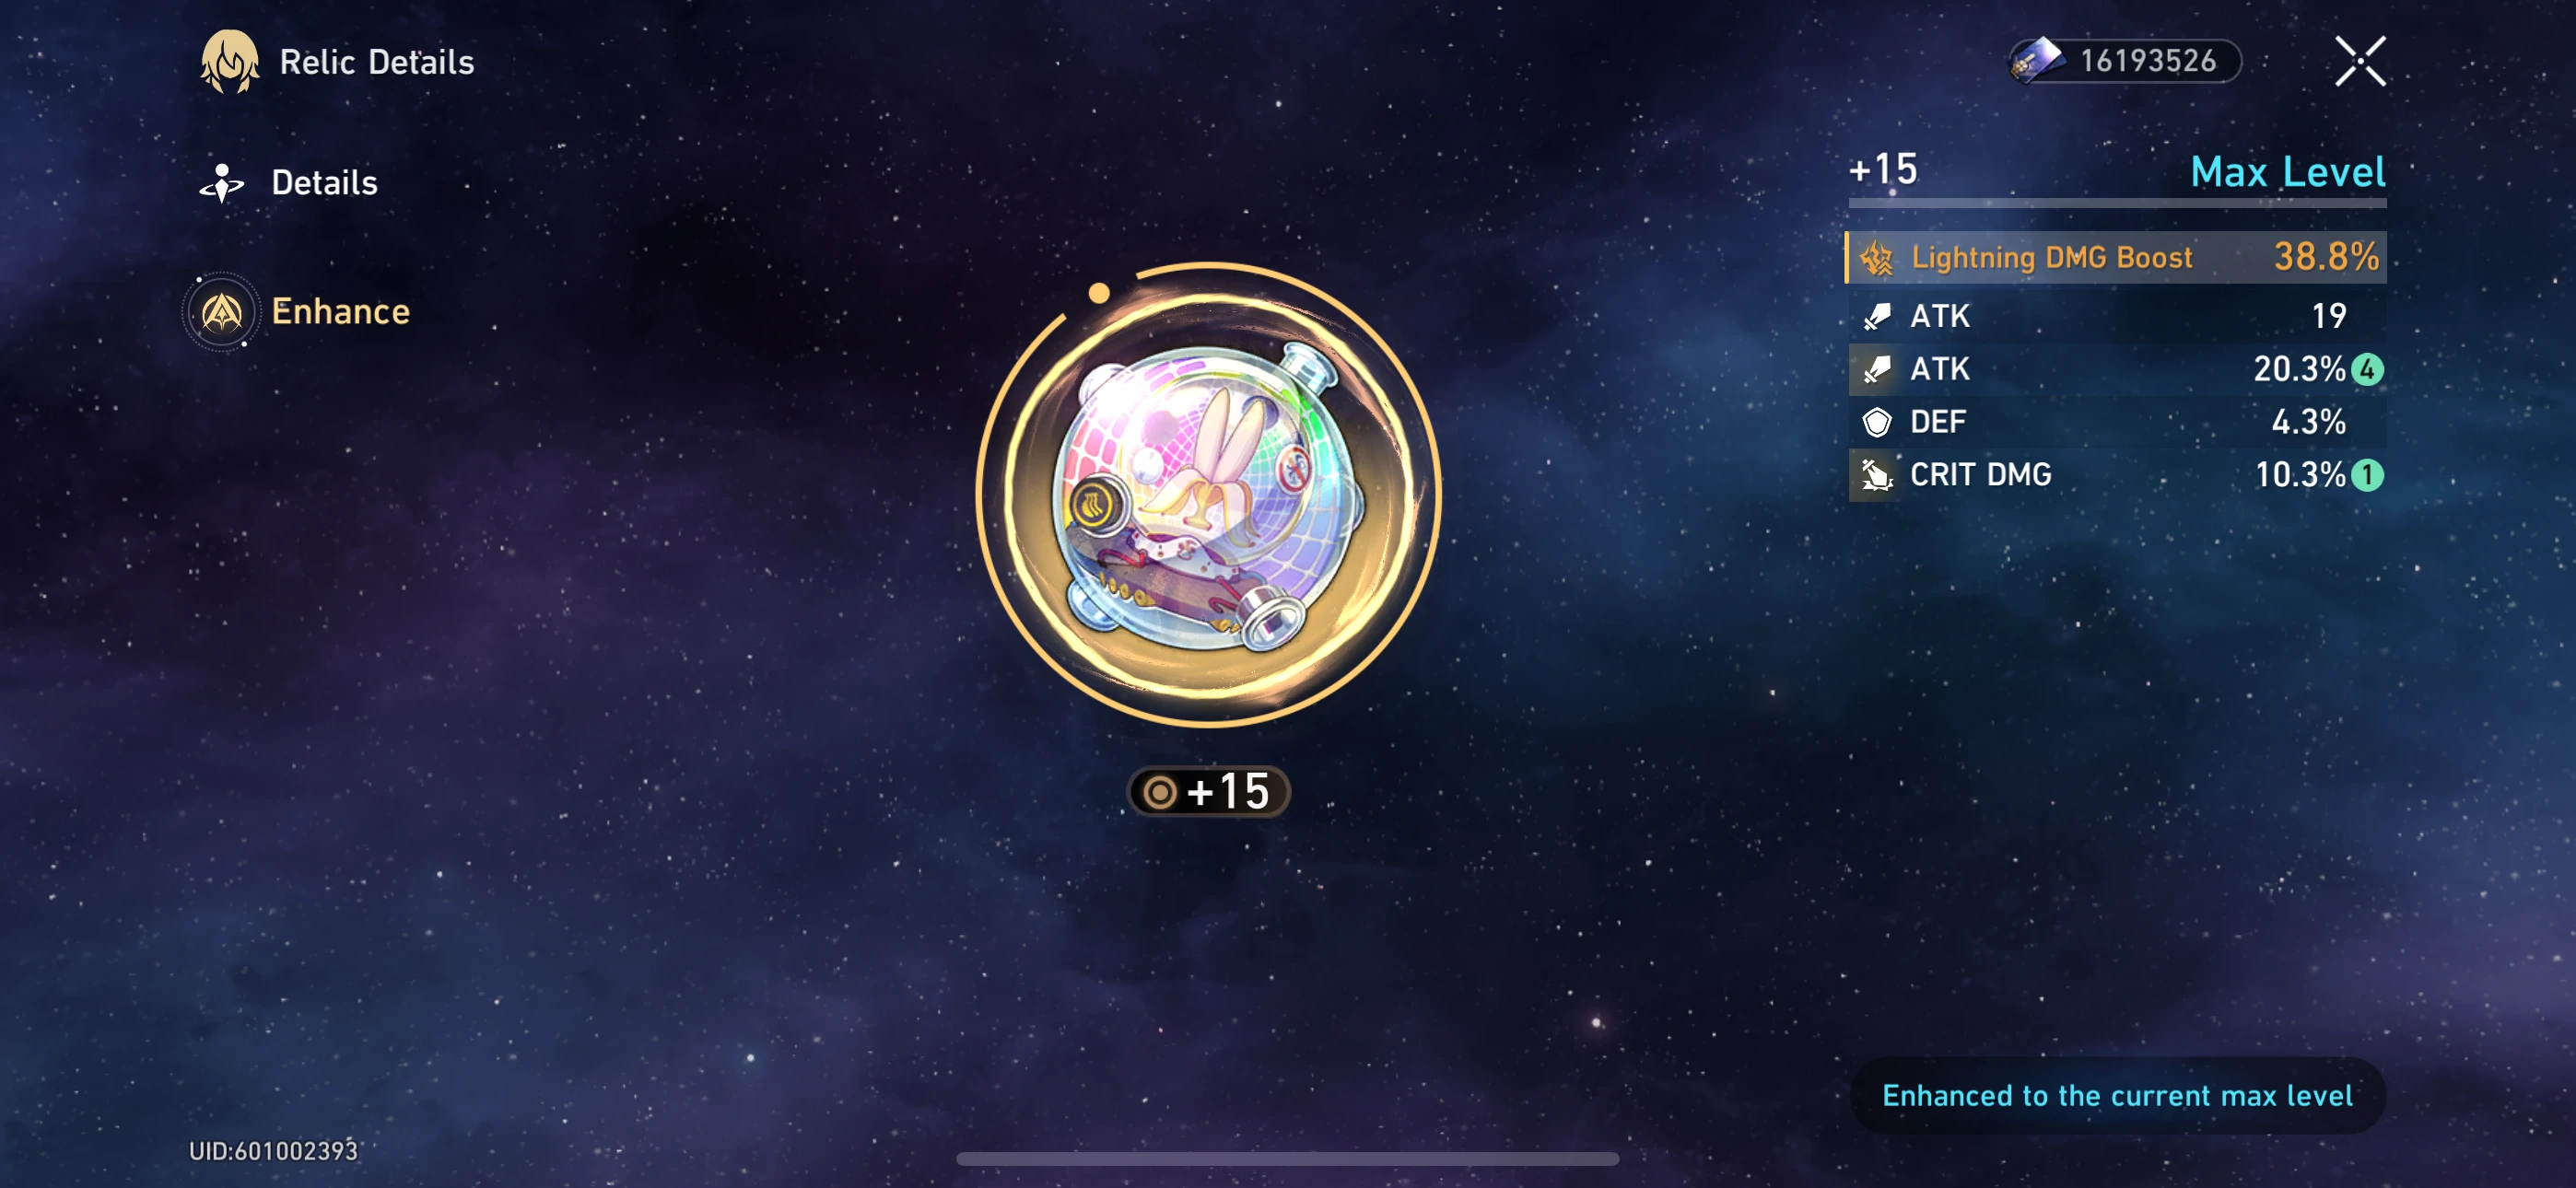Select the Enhance tab

tap(296, 311)
